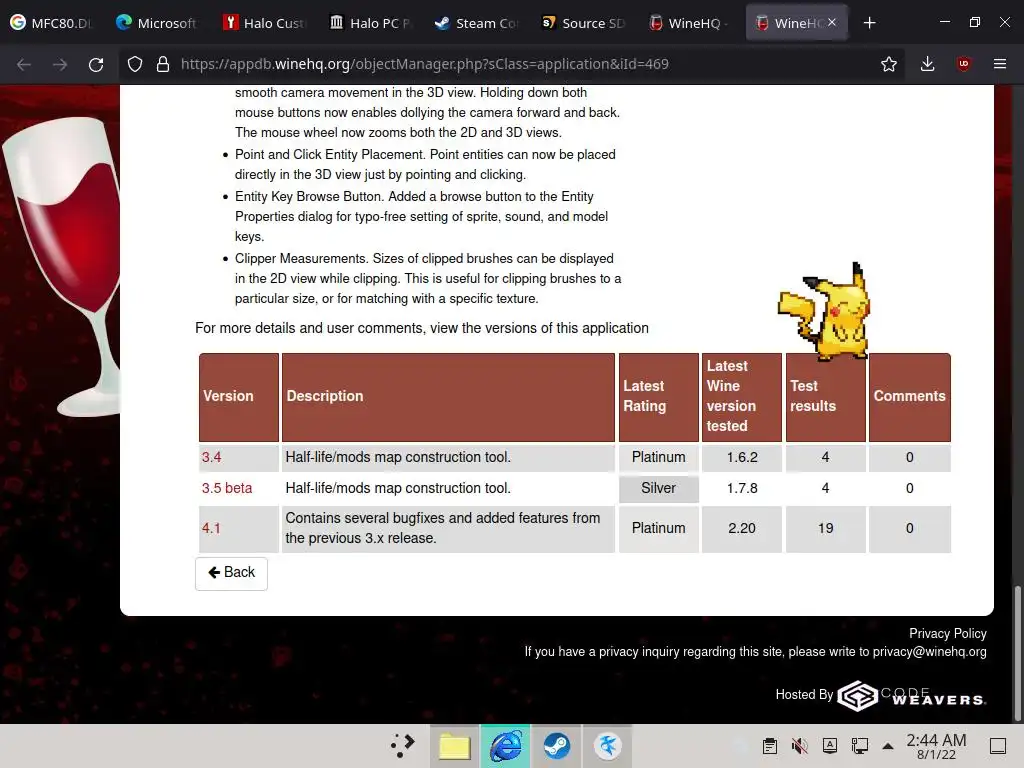1024x768 pixels.
Task: Close the active WineHQ tab
Action: (x=832, y=22)
